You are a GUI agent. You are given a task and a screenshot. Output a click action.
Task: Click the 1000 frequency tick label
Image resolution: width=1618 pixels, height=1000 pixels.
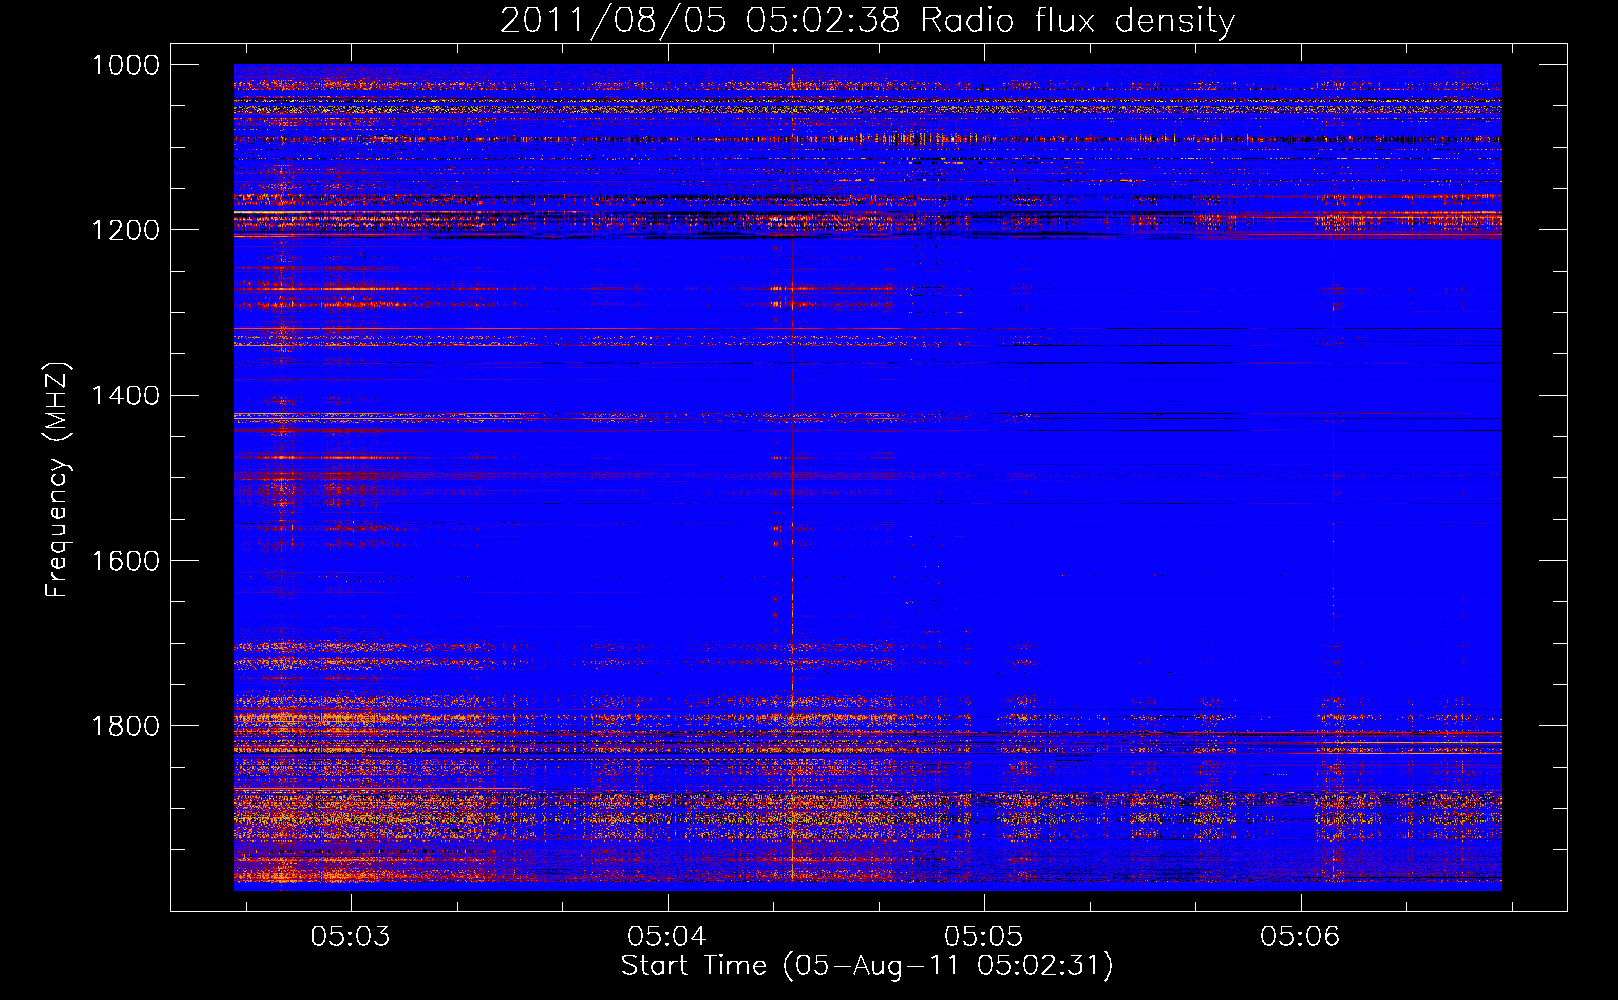(x=126, y=65)
